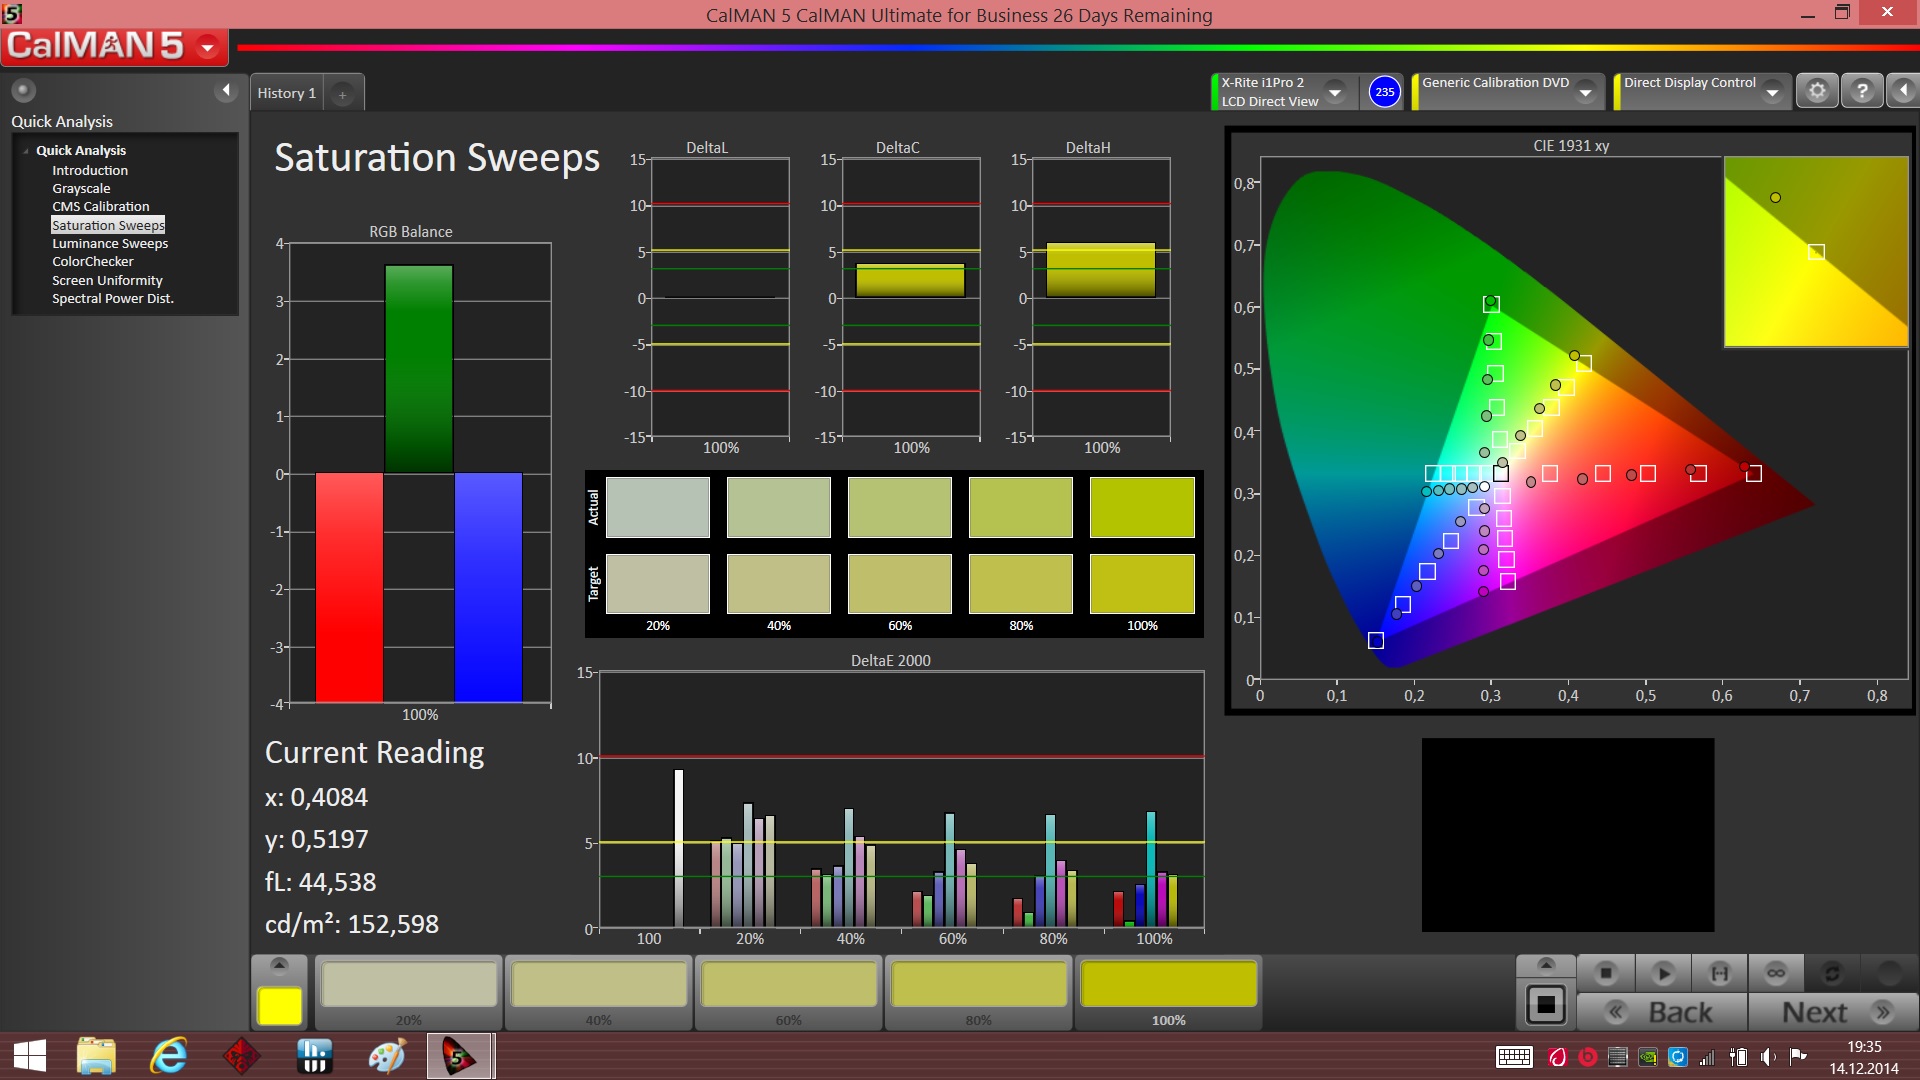
Task: Select the 100% yellow saturation swatch
Action: [x=1168, y=985]
